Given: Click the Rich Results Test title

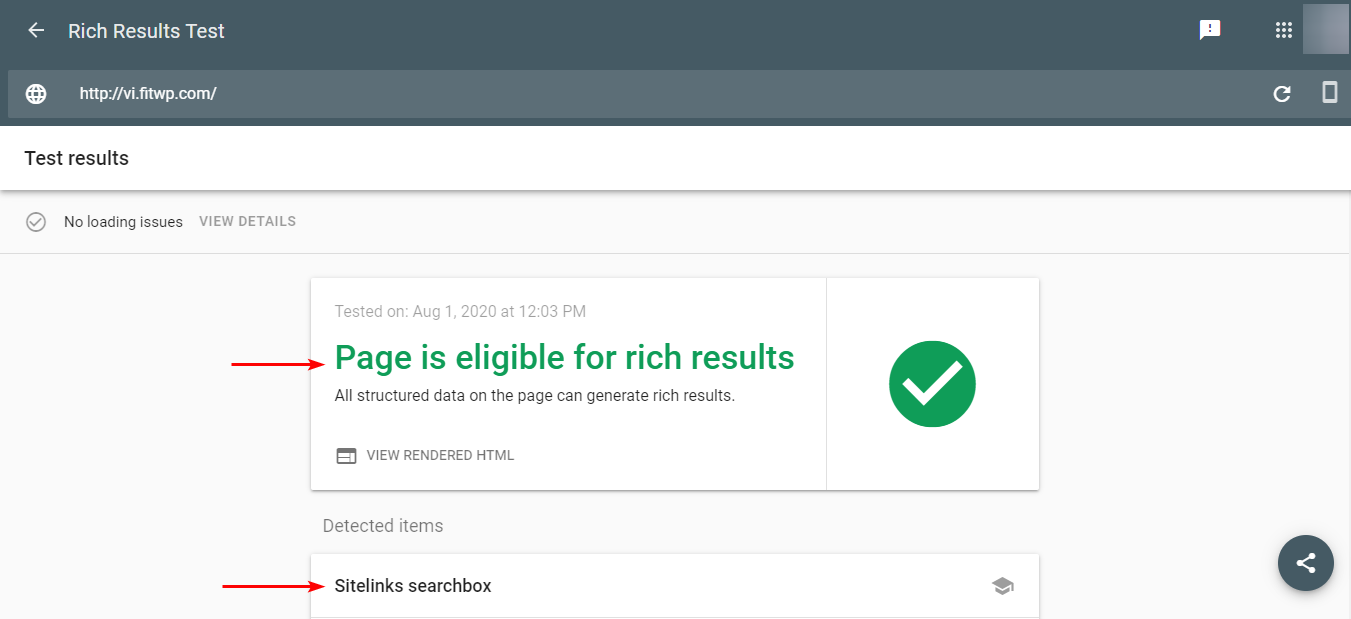Looking at the screenshot, I should [146, 30].
